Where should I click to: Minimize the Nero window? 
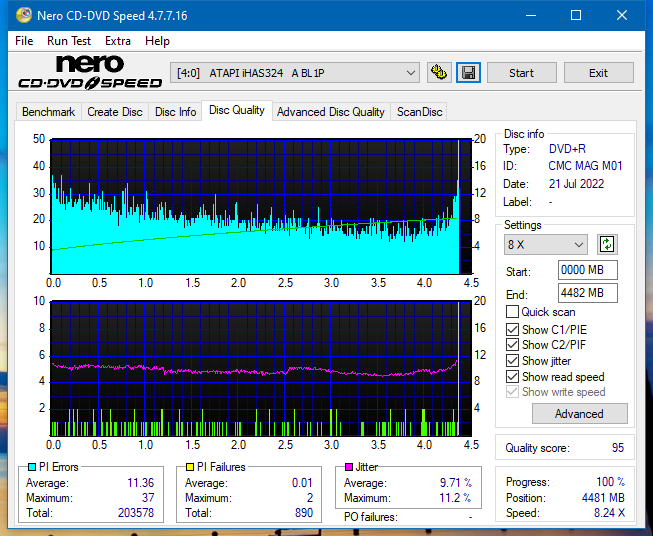pos(531,15)
